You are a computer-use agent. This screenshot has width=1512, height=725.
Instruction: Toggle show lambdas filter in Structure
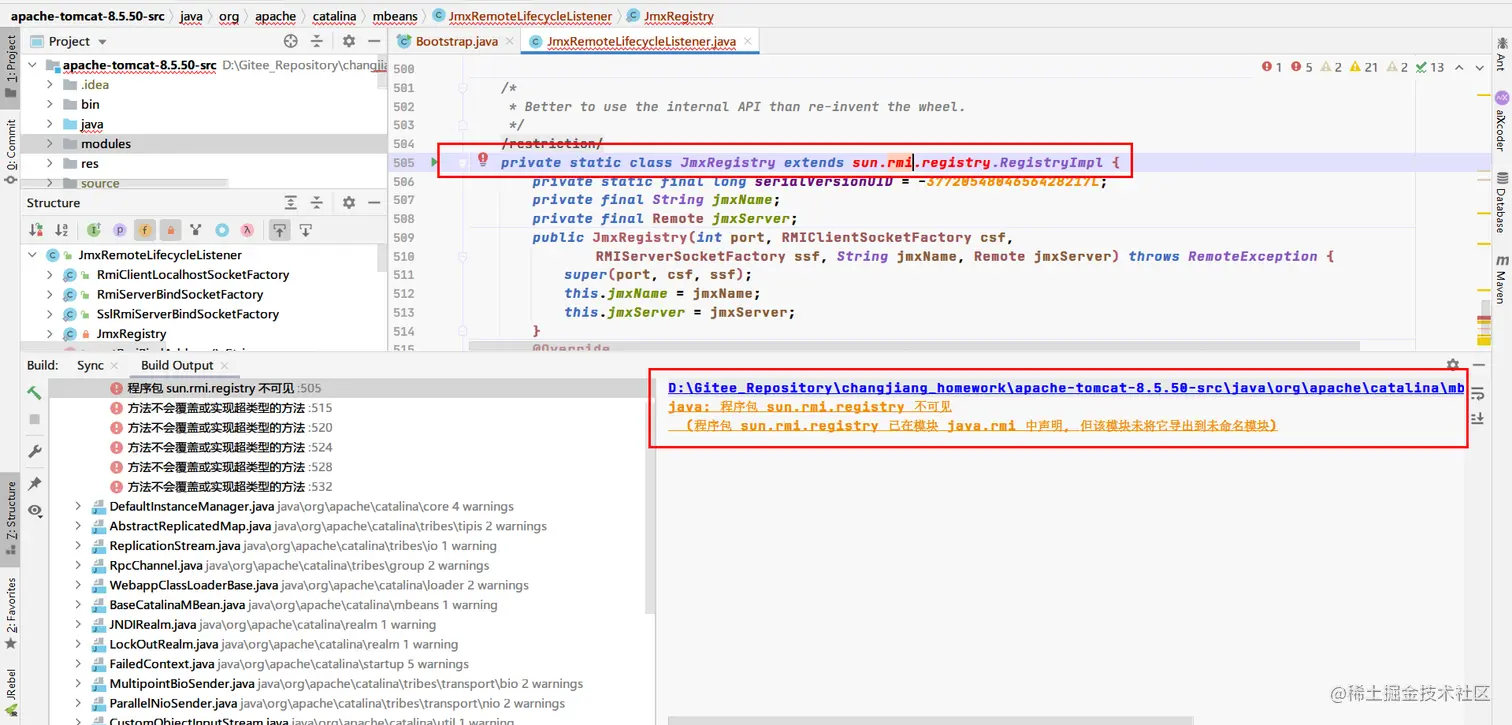[247, 230]
